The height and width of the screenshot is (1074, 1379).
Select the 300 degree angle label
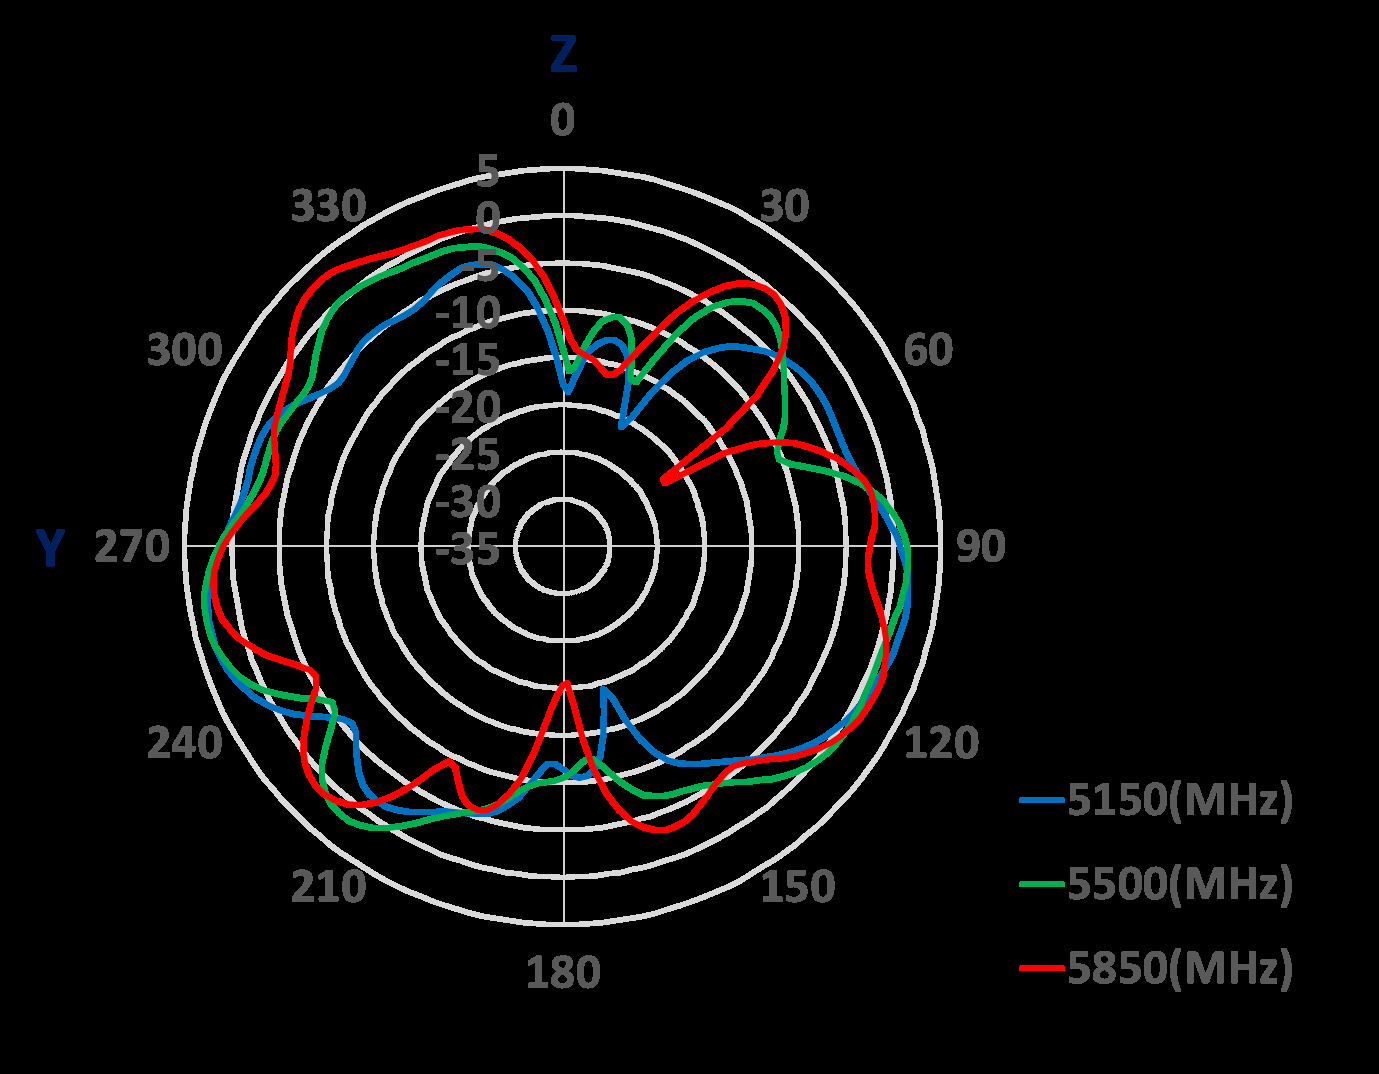point(185,351)
